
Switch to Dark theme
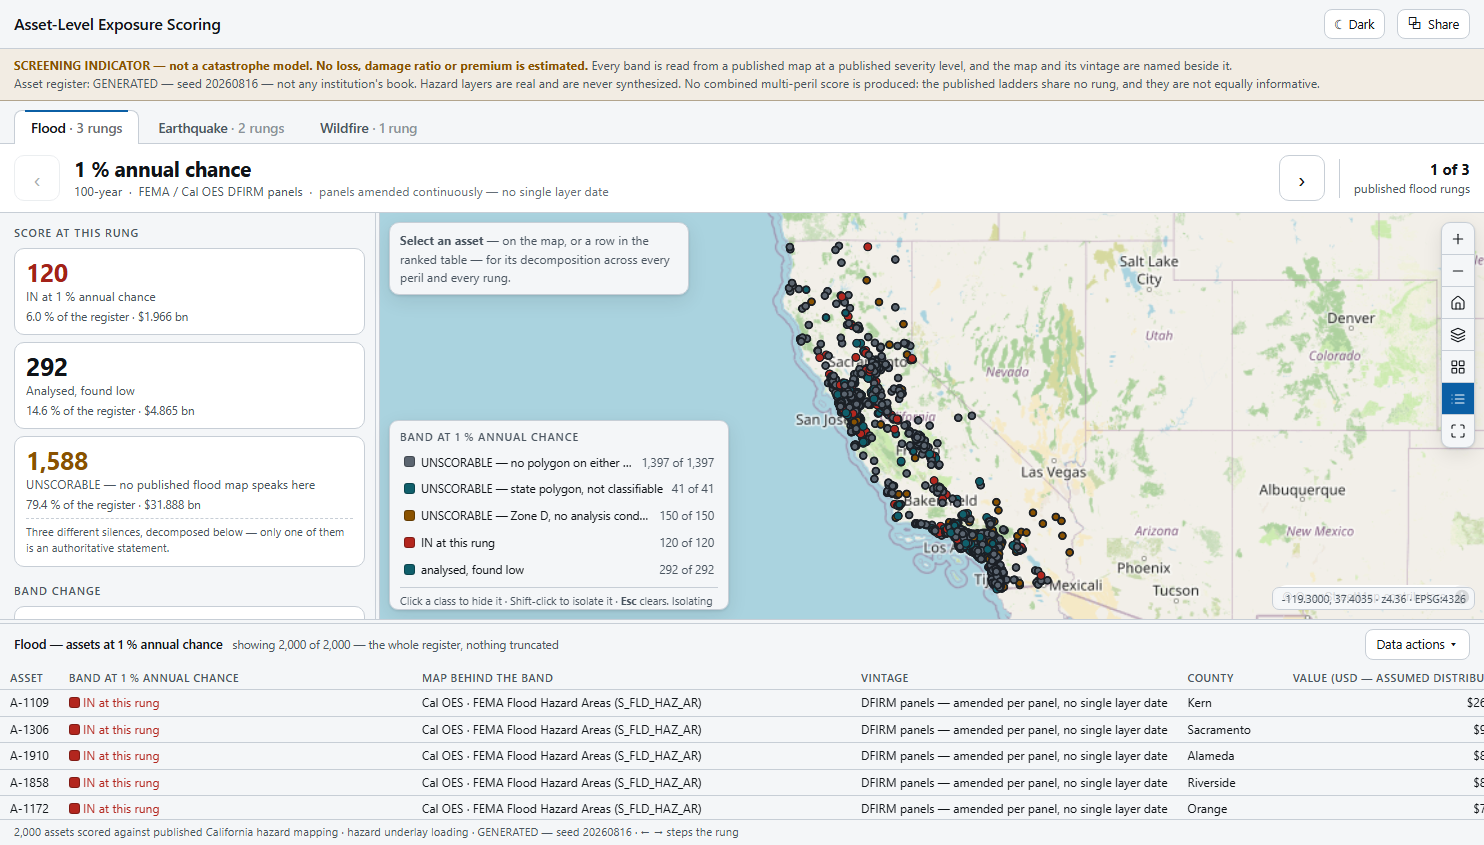coord(1354,24)
